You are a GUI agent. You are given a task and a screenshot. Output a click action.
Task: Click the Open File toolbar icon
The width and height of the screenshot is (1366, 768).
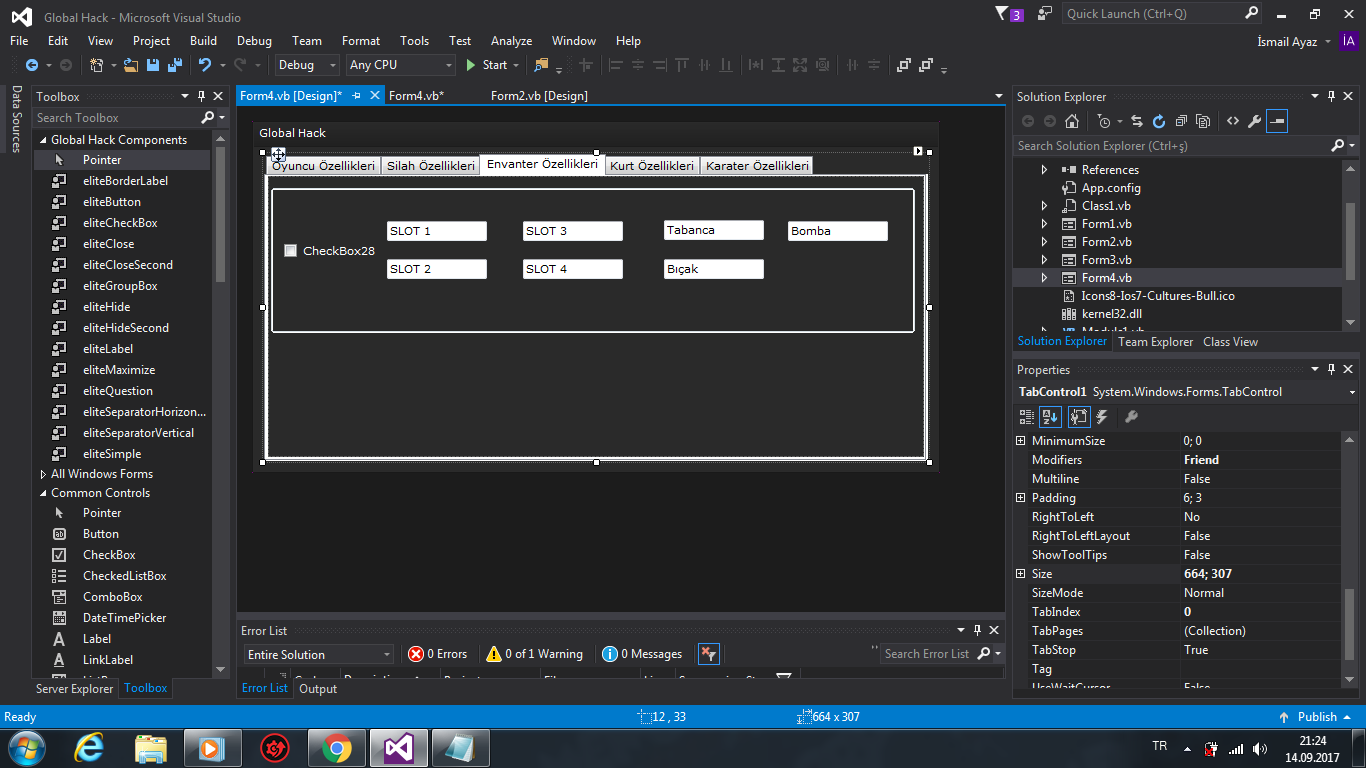coord(131,65)
